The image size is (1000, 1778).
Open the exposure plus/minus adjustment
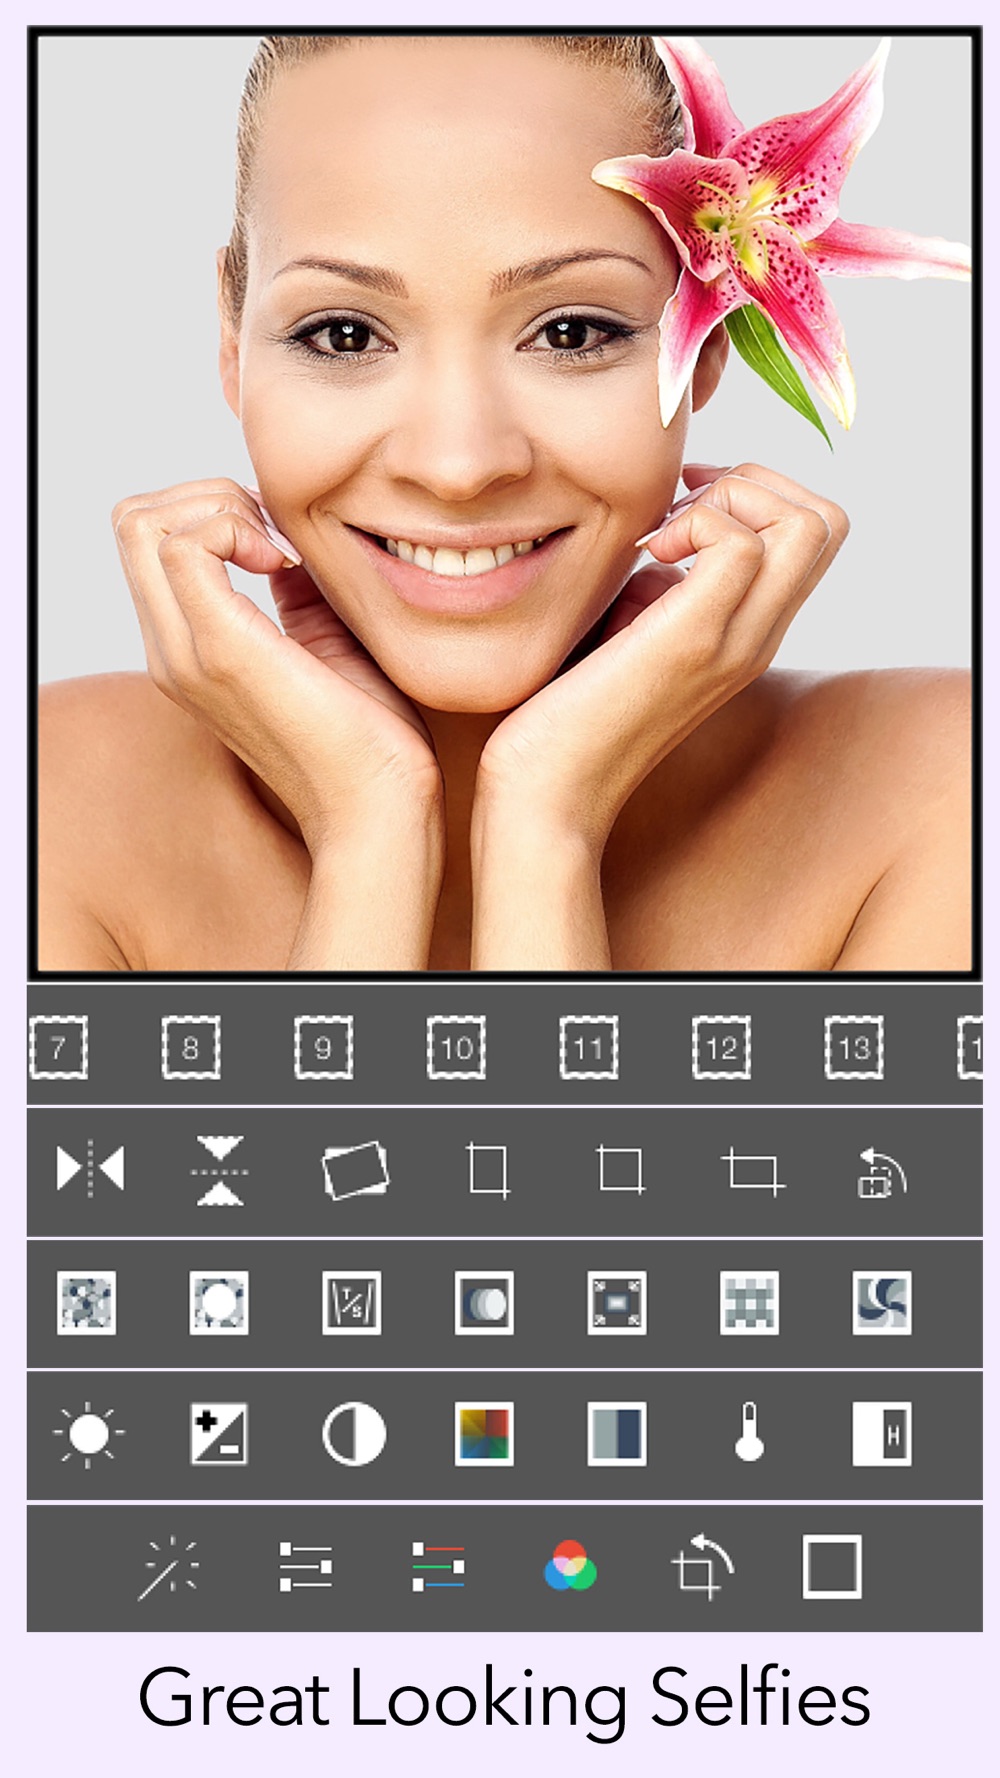[x=219, y=1434]
